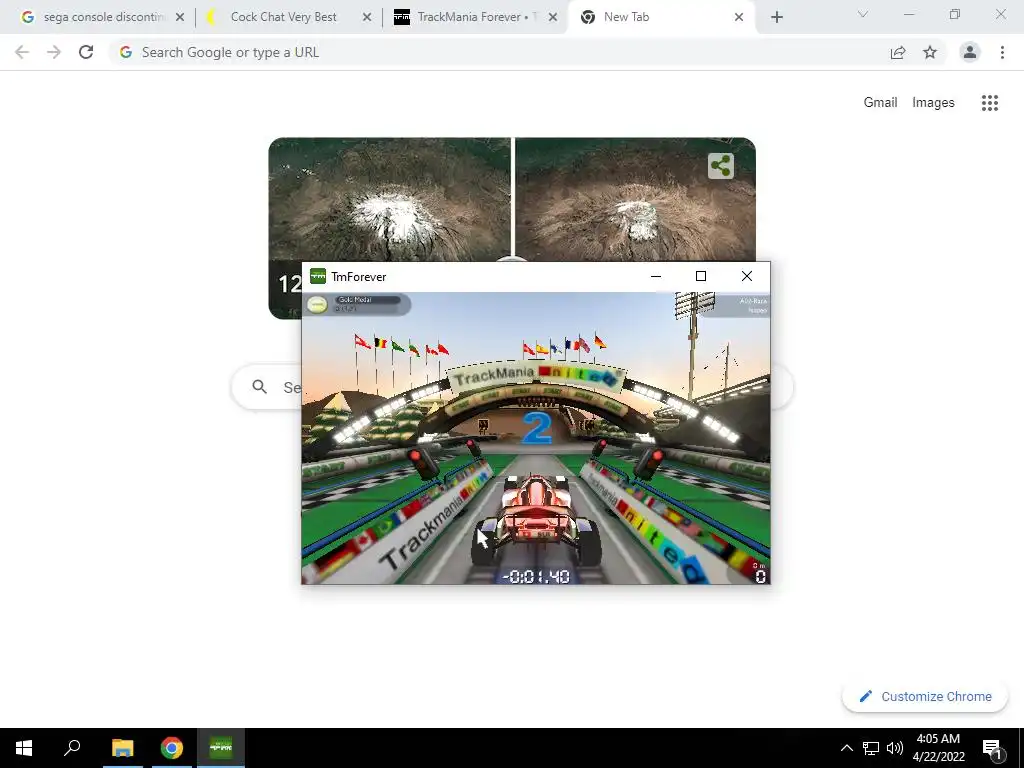The width and height of the screenshot is (1024, 768).
Task: Open network status tray icon
Action: point(871,748)
